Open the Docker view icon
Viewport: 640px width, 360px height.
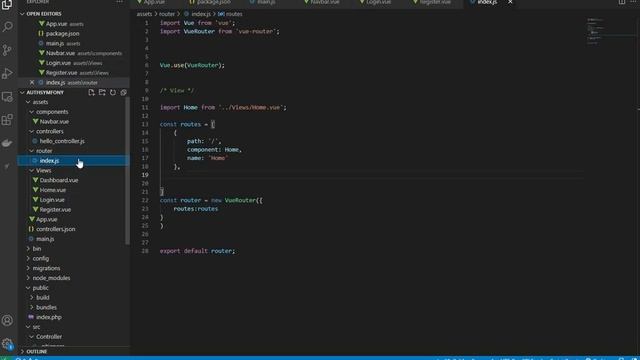(x=7, y=143)
